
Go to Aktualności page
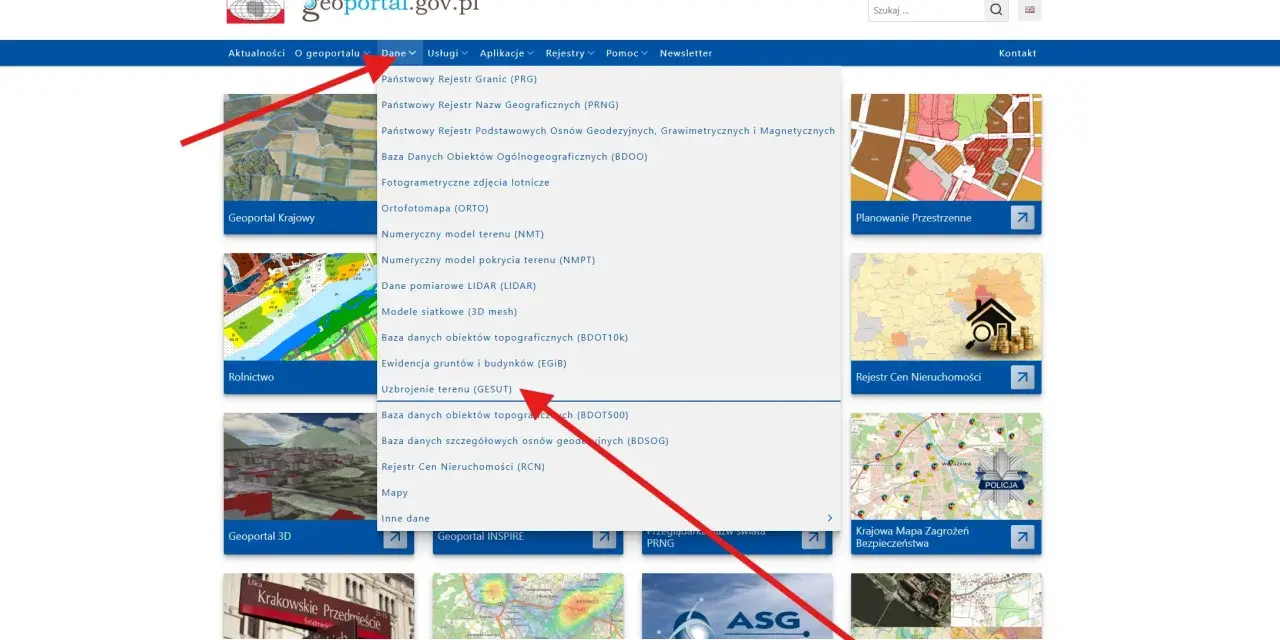click(256, 53)
